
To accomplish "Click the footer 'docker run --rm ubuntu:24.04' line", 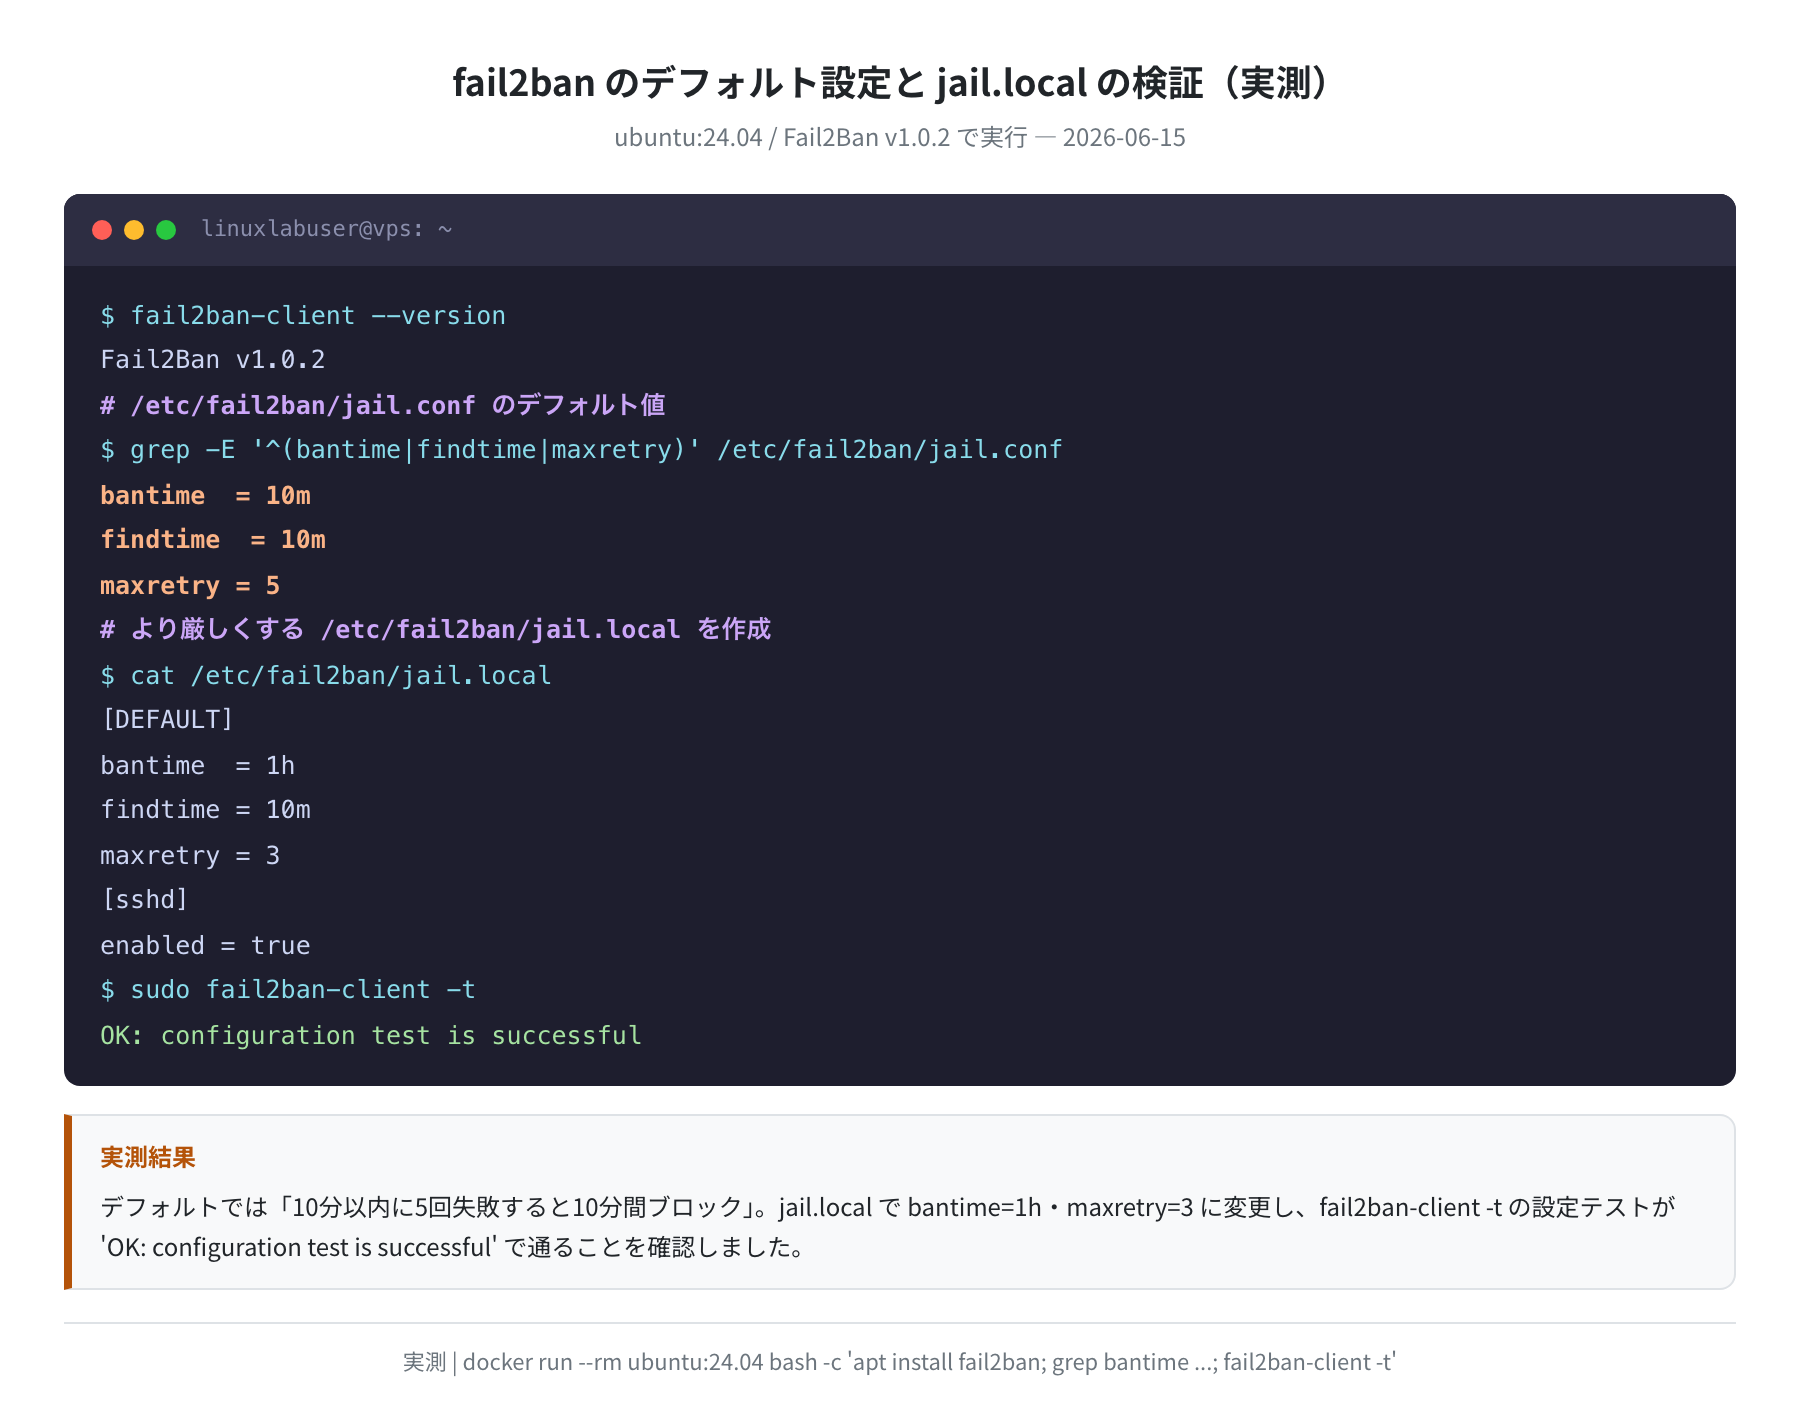I will 900,1362.
